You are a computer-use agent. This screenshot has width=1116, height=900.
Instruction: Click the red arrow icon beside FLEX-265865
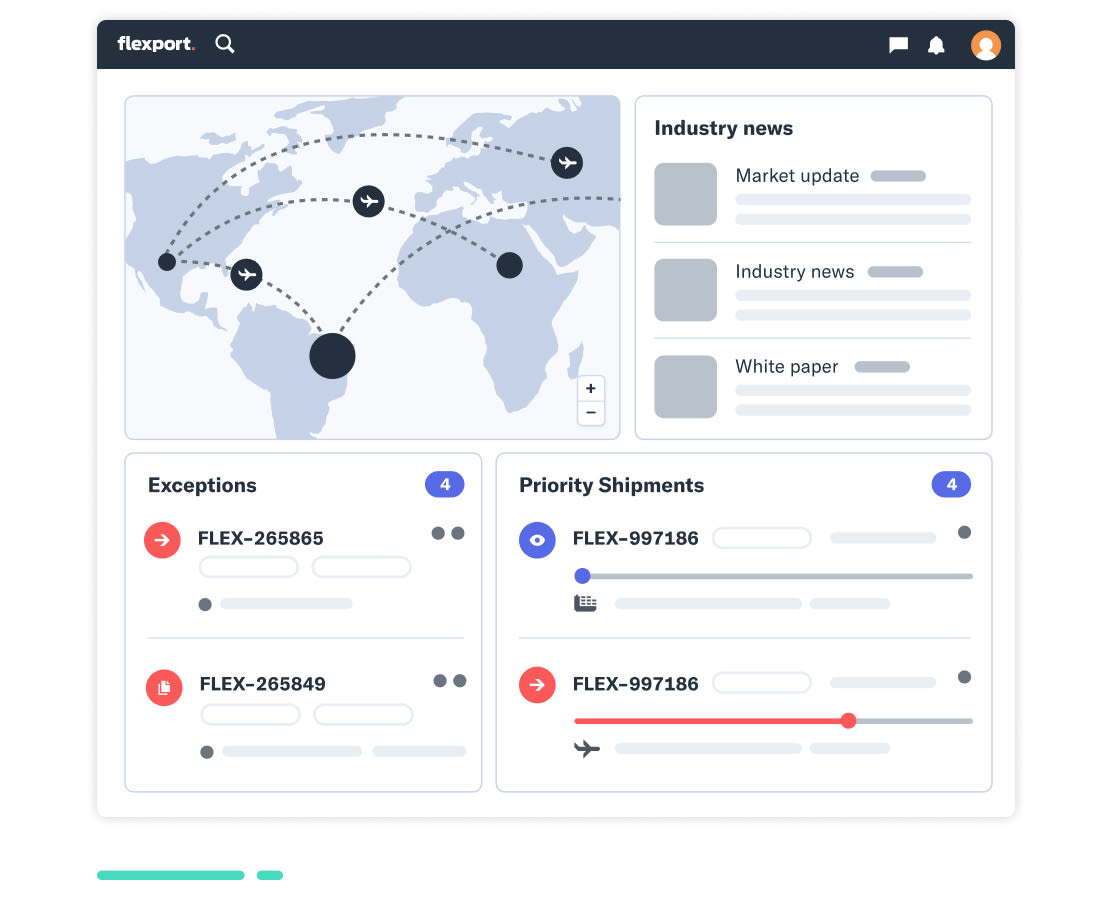pos(162,540)
